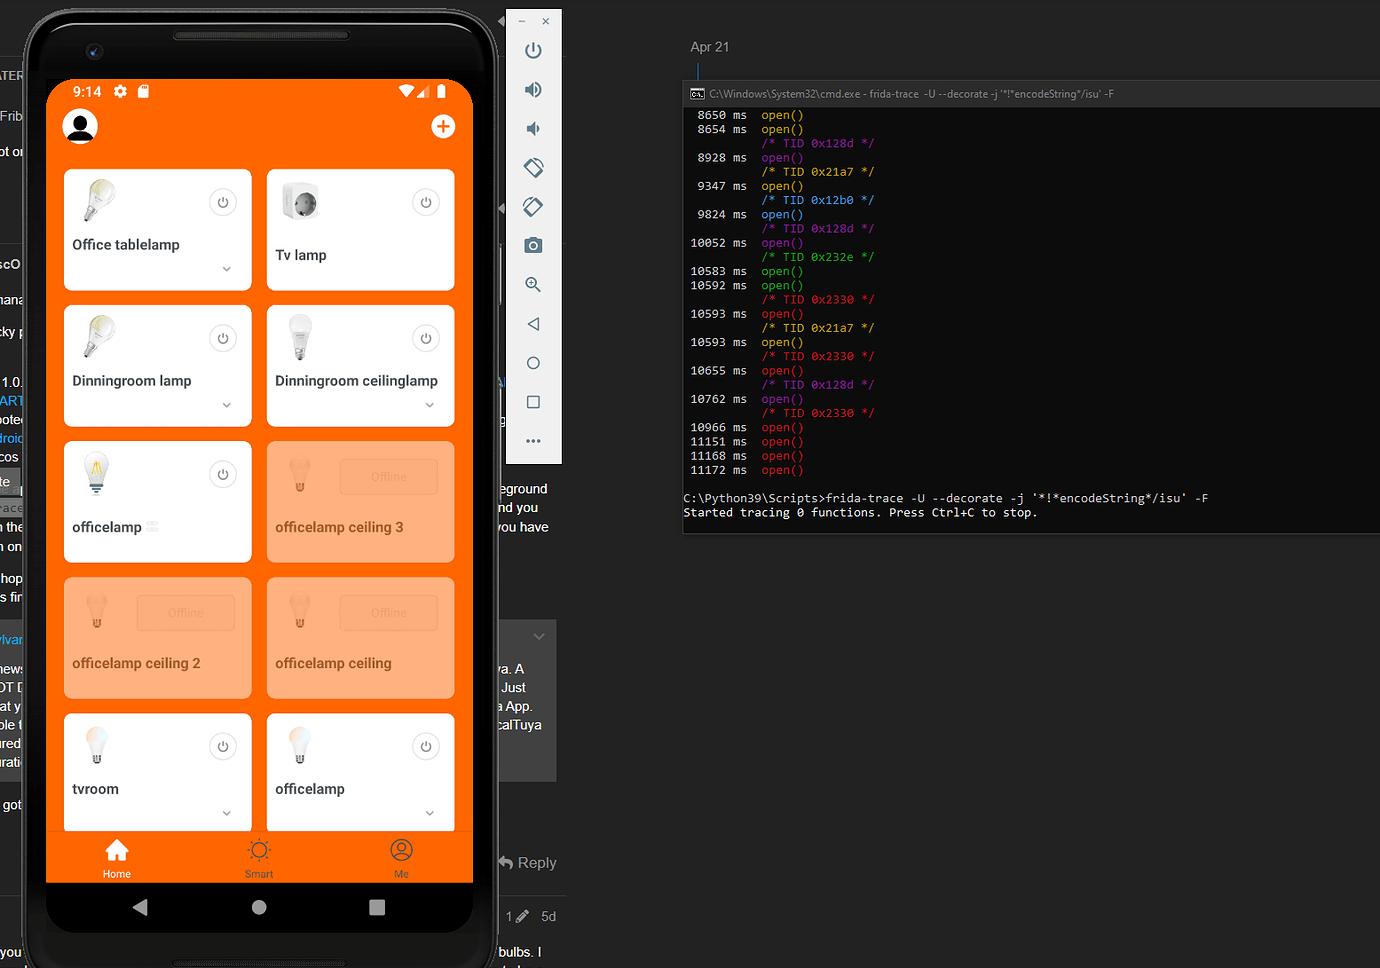Screen dimensions: 1380x968
Task: Open offline officelamp ceiling 2 card
Action: tap(157, 638)
